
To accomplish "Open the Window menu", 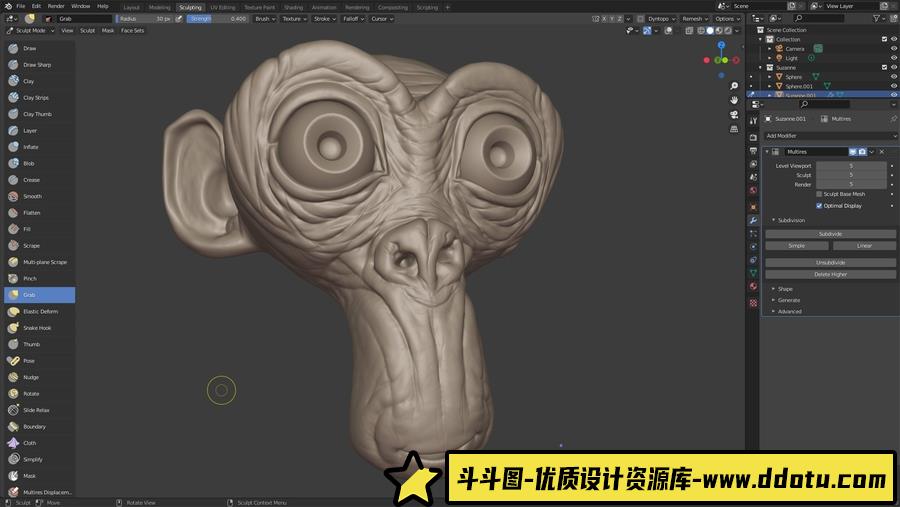I will tap(80, 6).
